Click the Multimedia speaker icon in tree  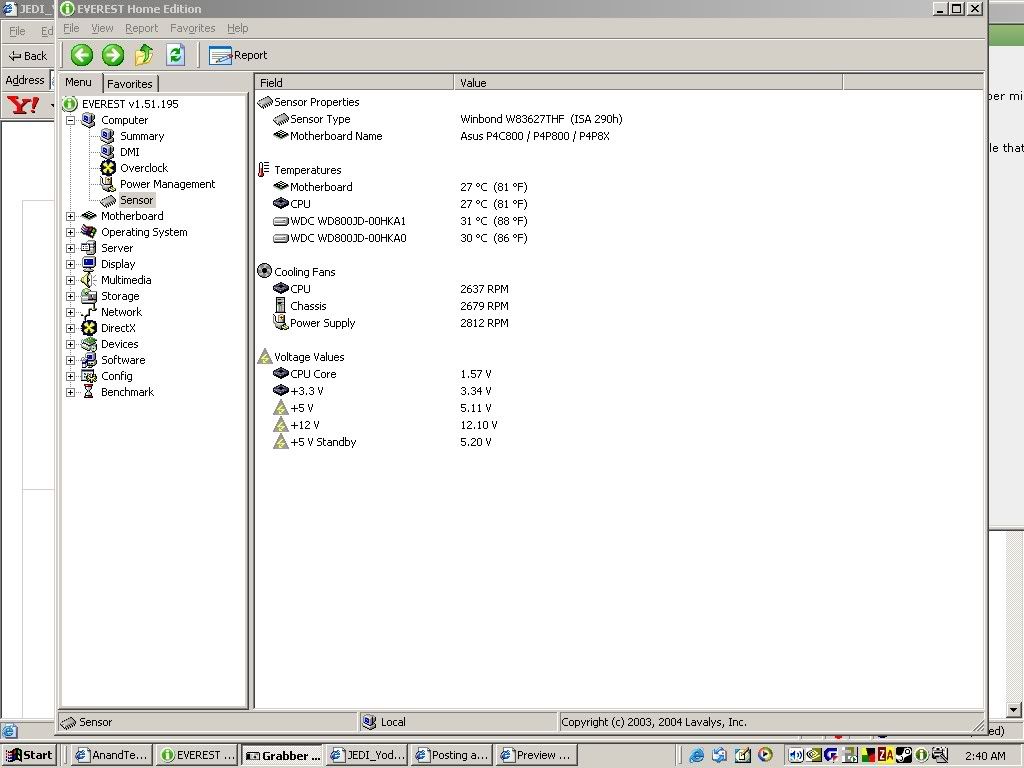point(89,280)
